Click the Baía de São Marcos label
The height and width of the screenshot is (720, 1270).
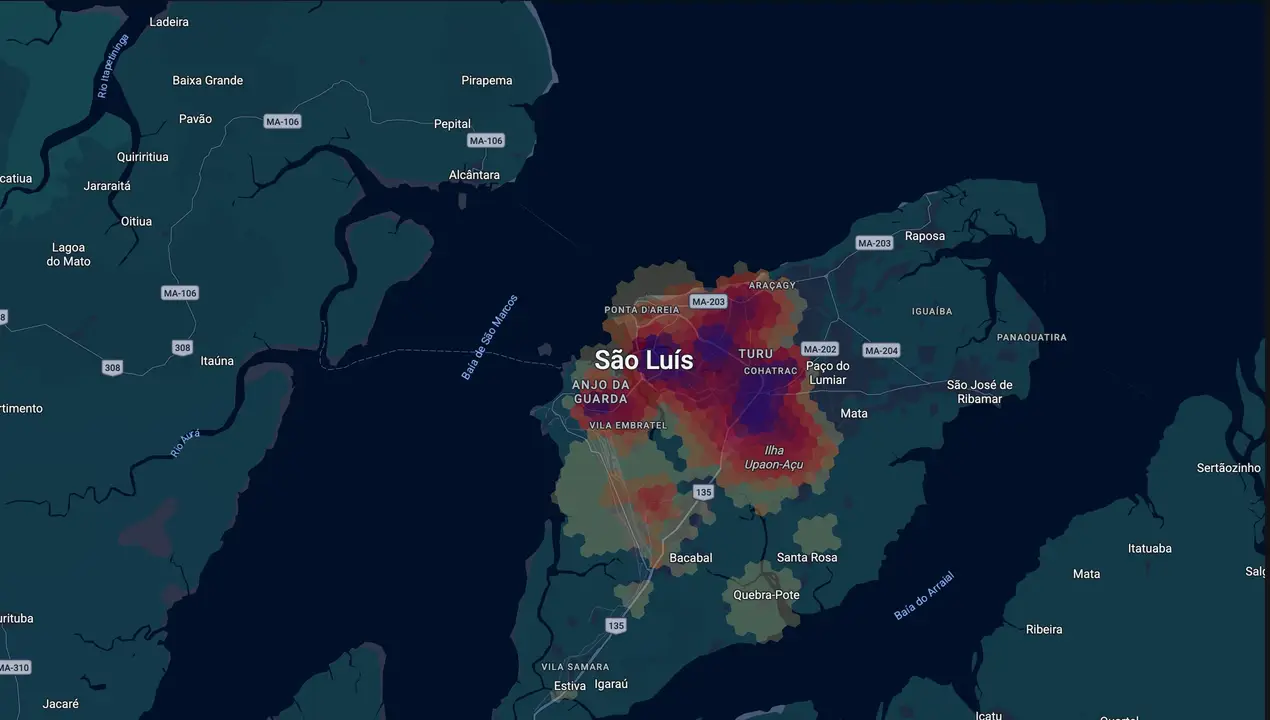coord(489,337)
